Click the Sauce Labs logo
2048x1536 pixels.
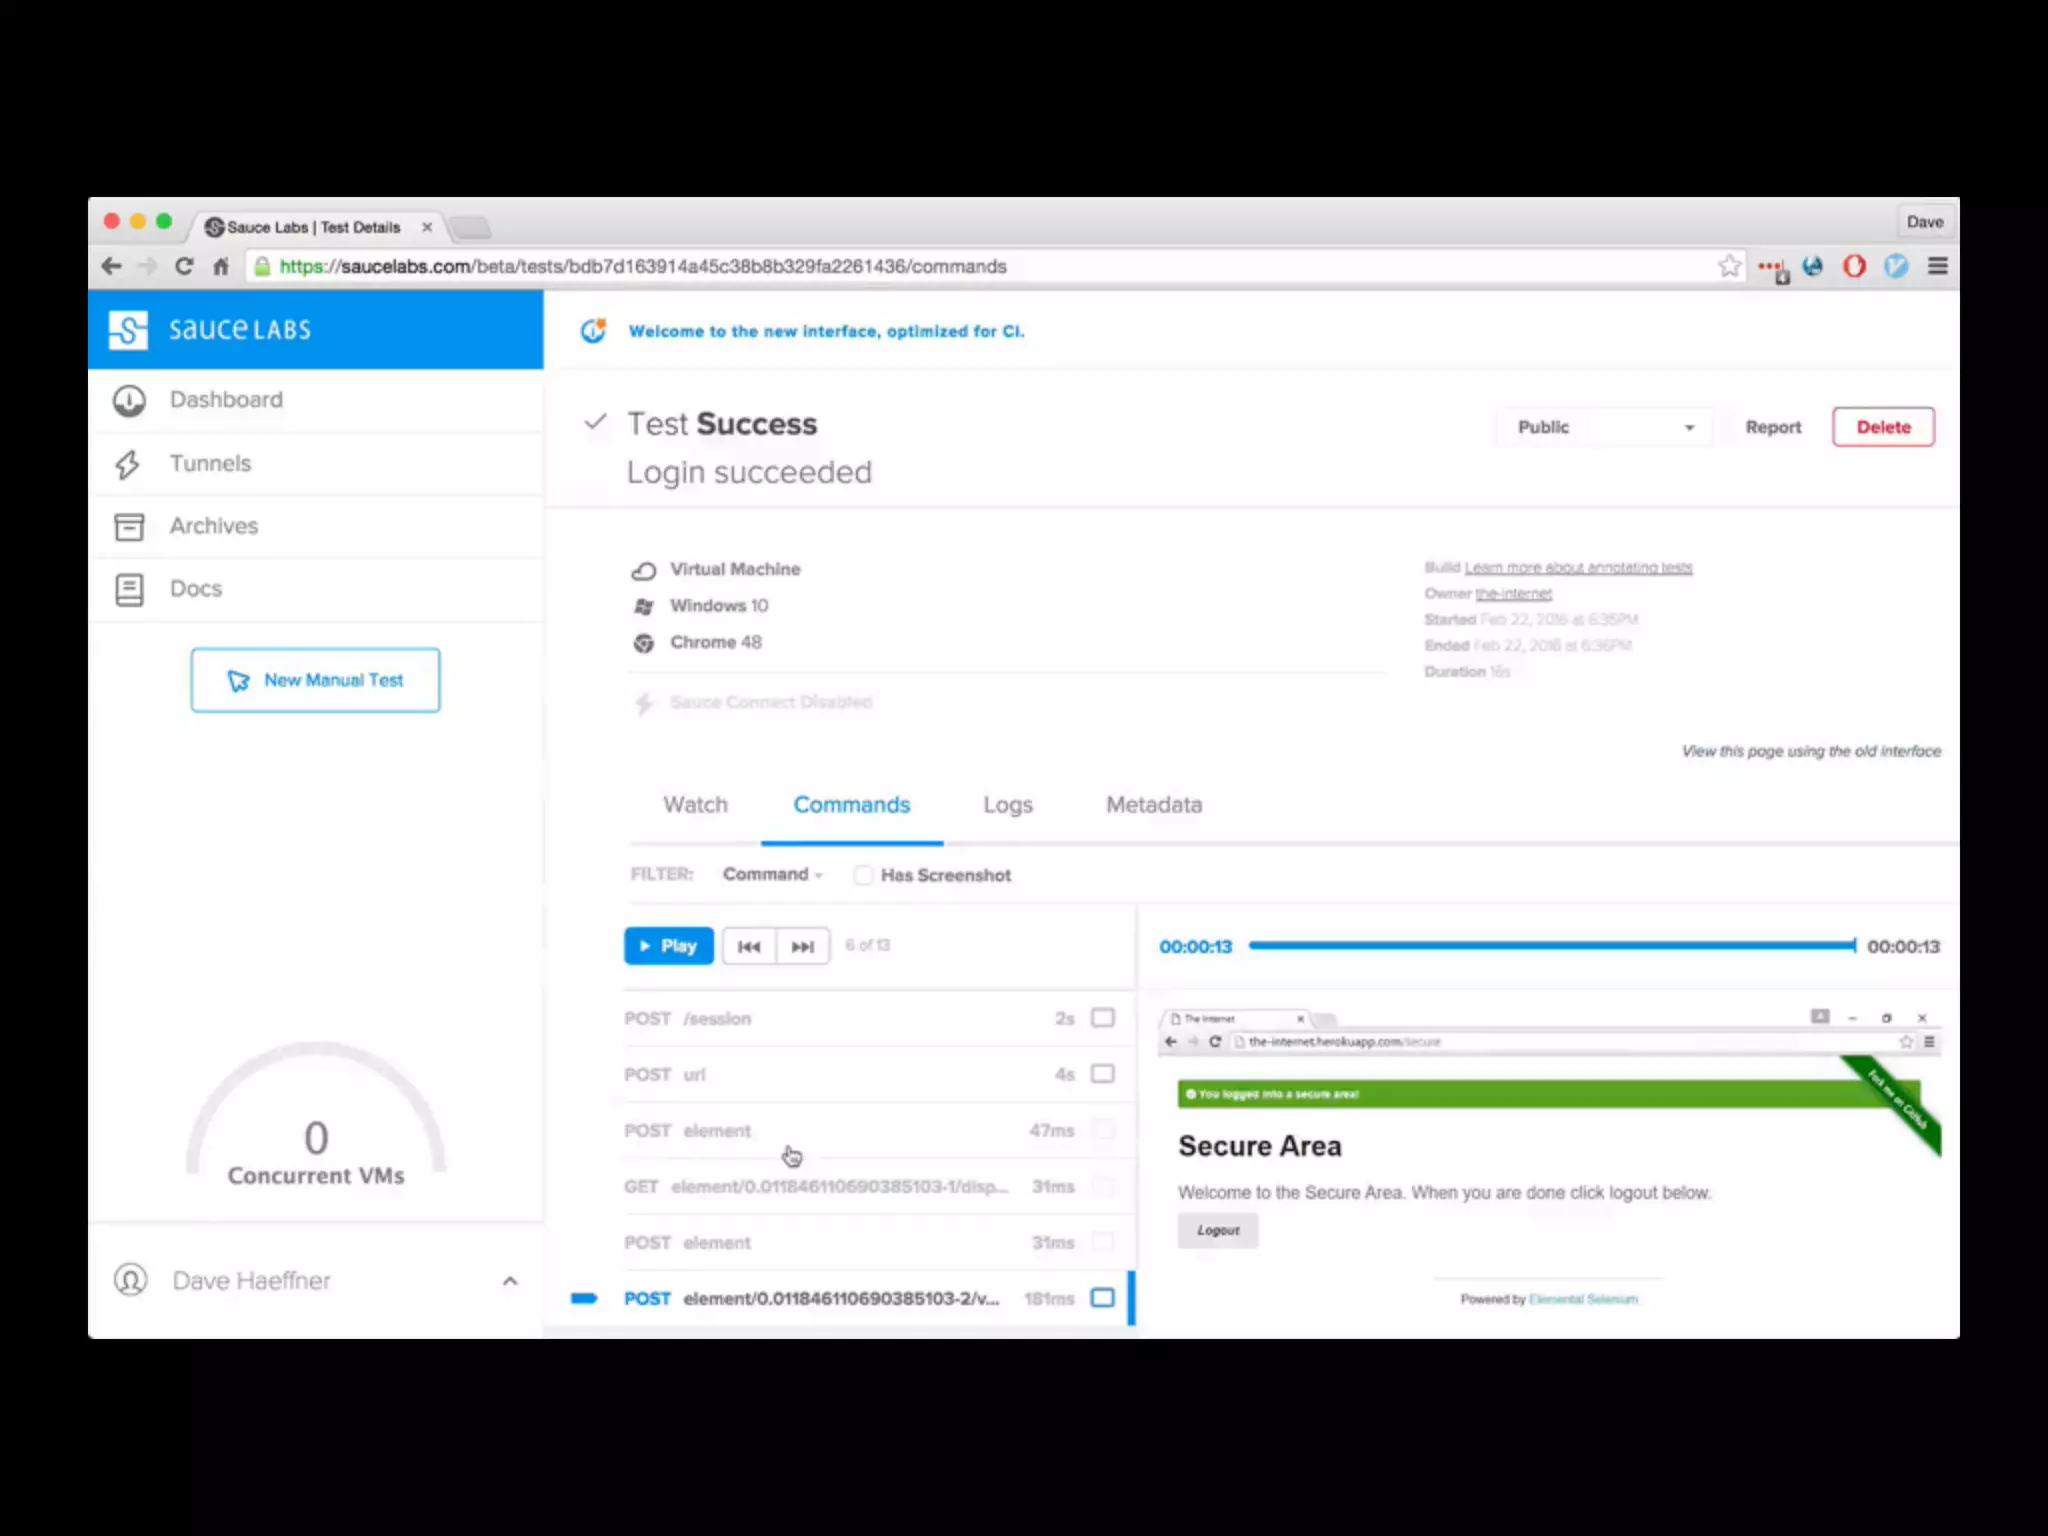[129, 330]
